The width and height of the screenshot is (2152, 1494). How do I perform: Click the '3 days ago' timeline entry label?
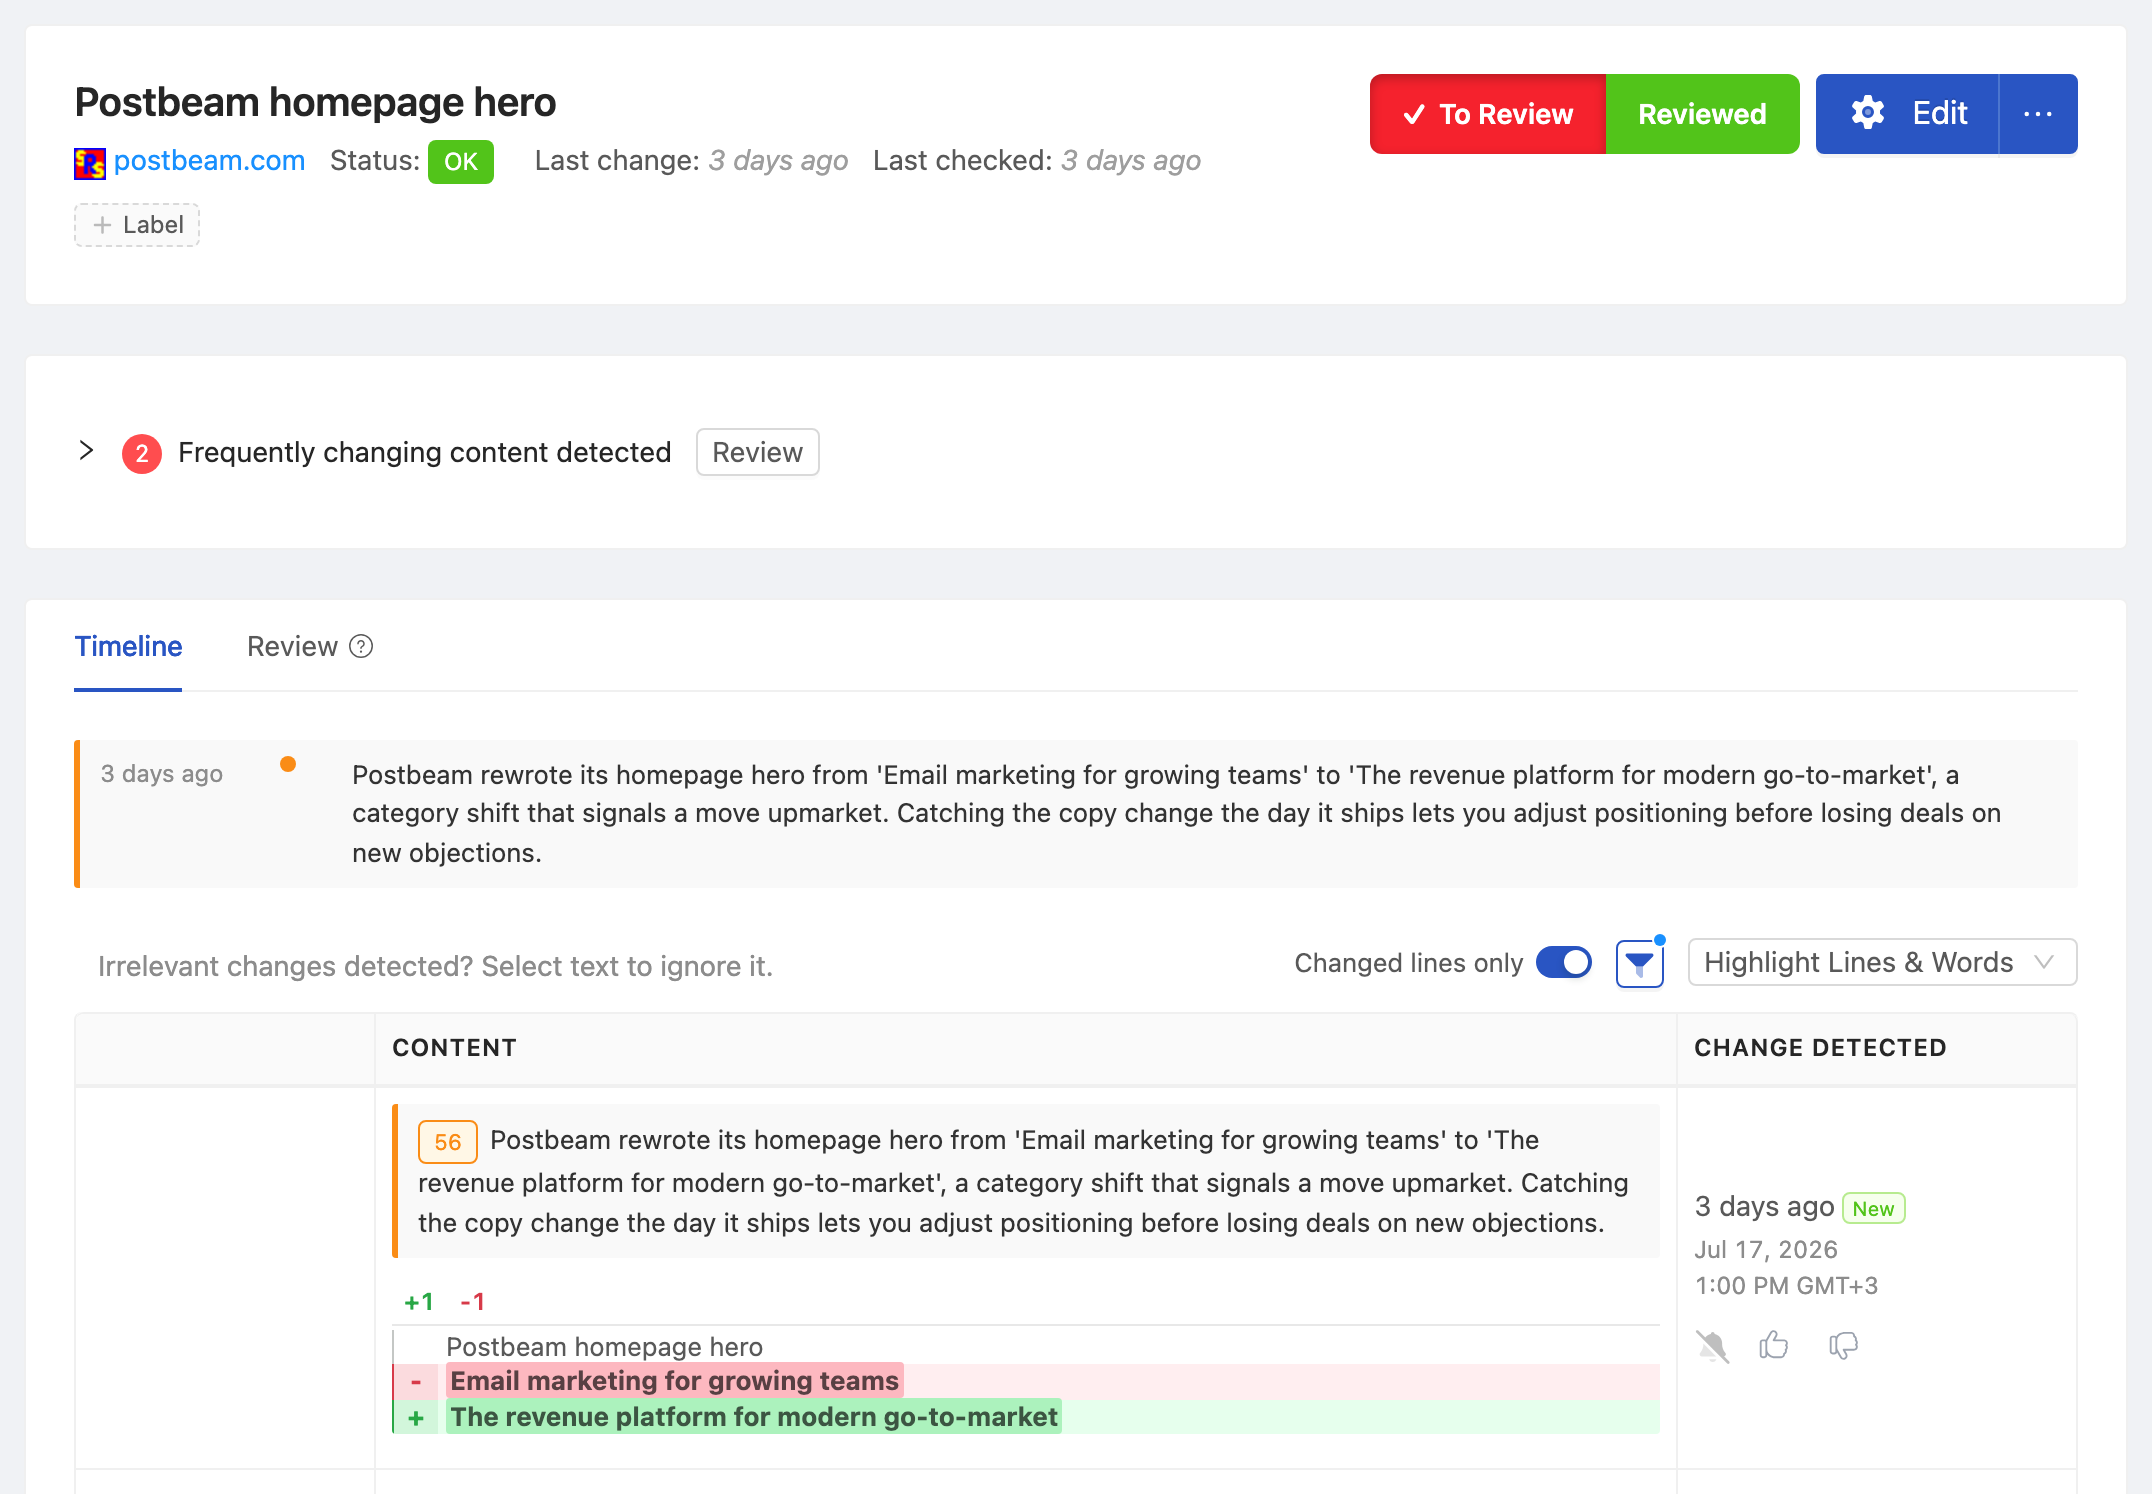pyautogui.click(x=162, y=774)
